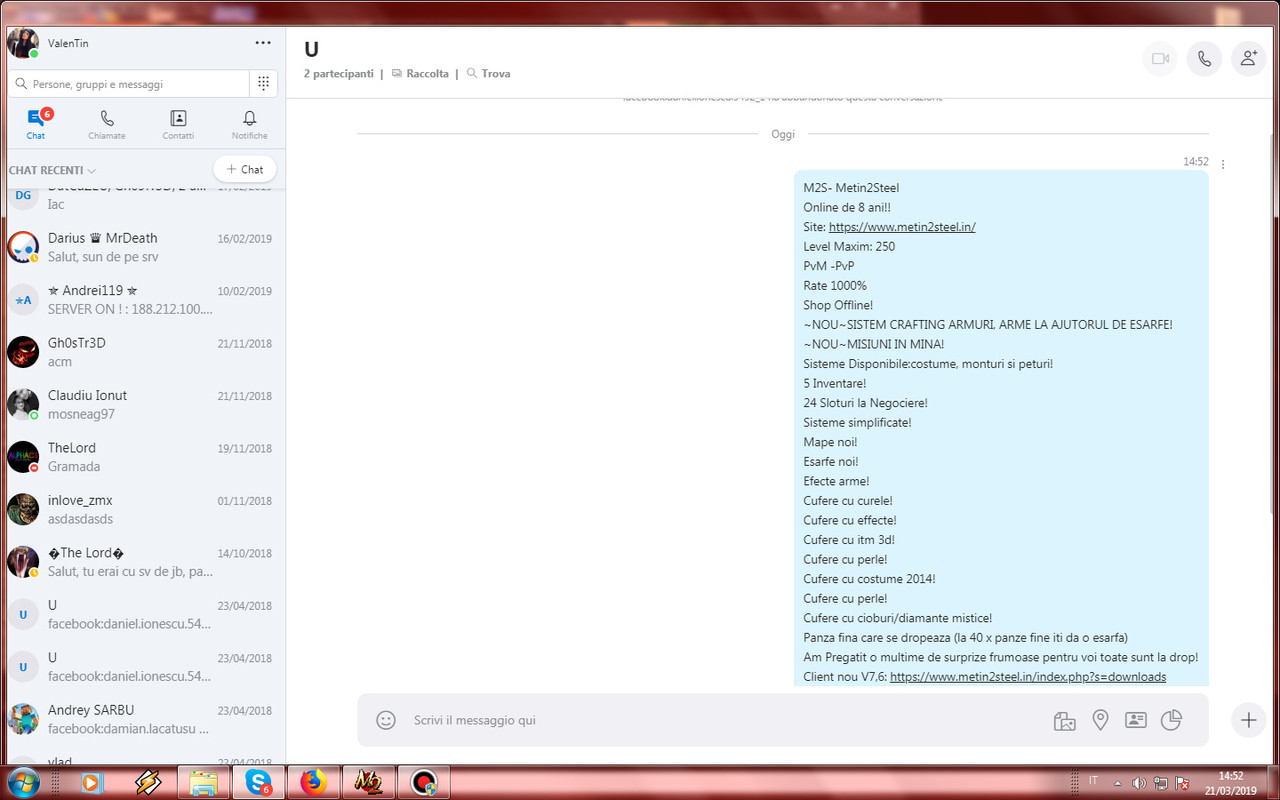Open Windows Explorer folder from taskbar
Screen dimensions: 1280x800
tap(203, 783)
